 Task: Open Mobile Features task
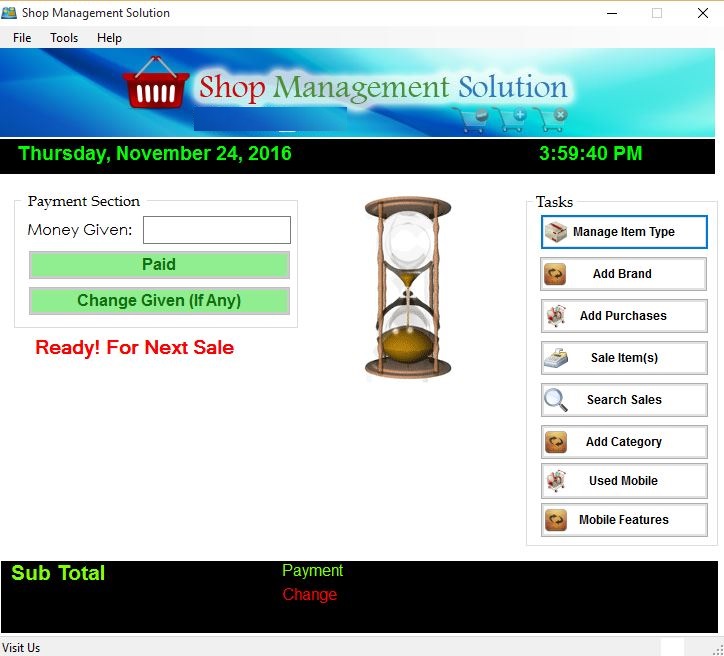coord(624,520)
